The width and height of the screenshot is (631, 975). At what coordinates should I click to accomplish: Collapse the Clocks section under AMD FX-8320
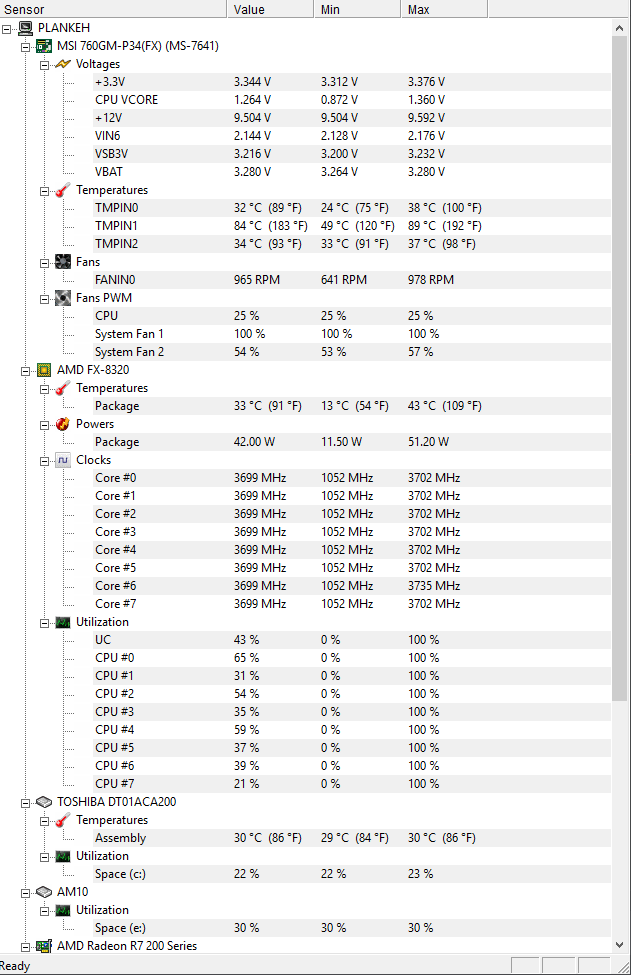[x=44, y=461]
